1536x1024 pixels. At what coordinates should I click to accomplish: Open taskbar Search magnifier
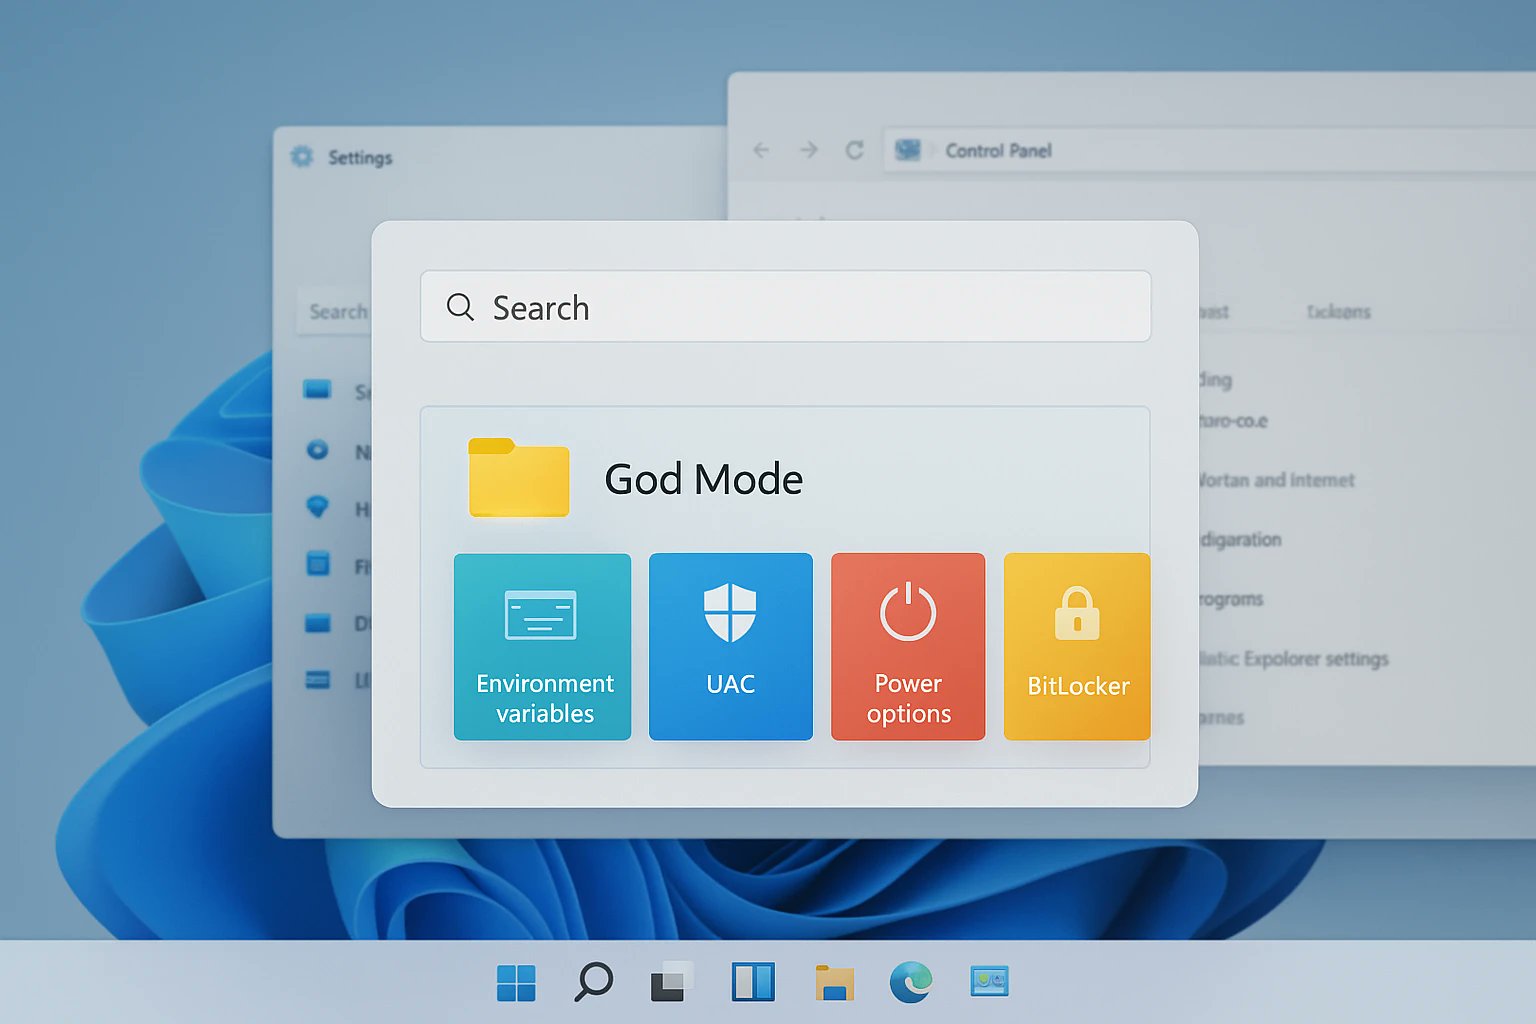[x=593, y=981]
